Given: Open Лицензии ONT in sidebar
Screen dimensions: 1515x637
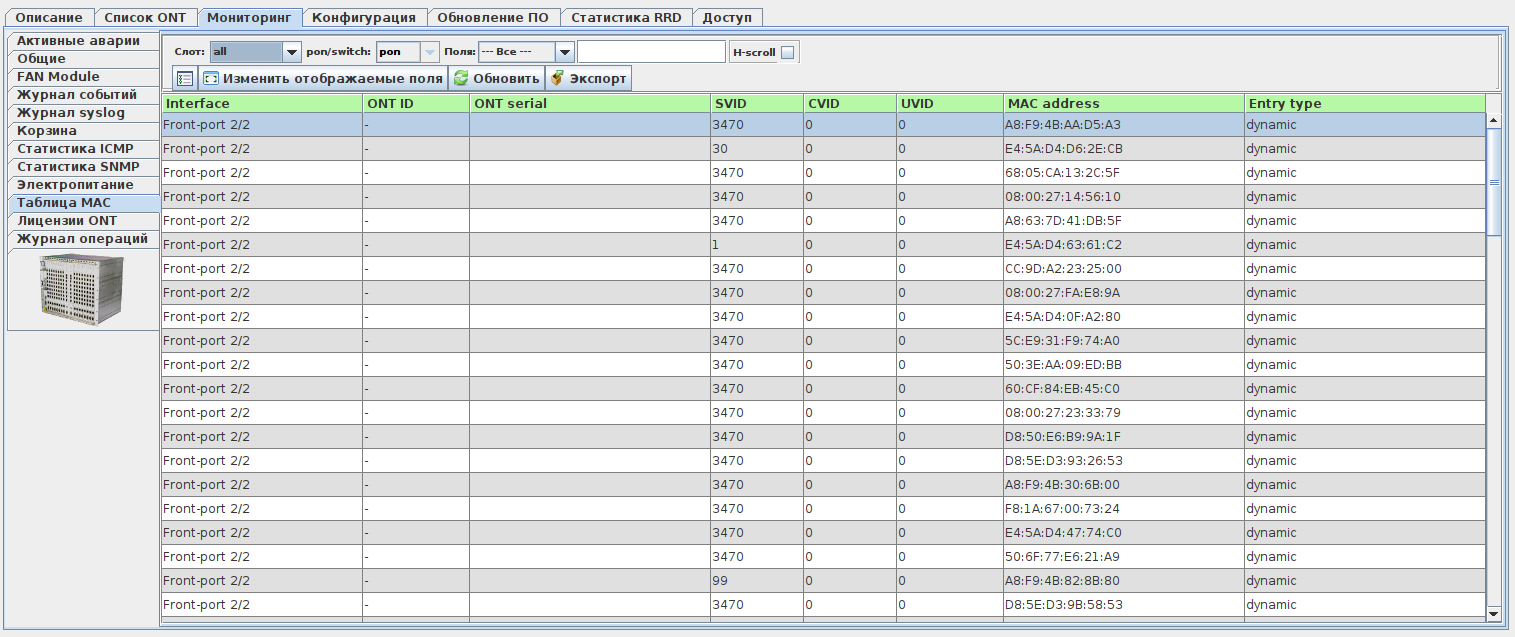Looking at the screenshot, I should [x=83, y=221].
